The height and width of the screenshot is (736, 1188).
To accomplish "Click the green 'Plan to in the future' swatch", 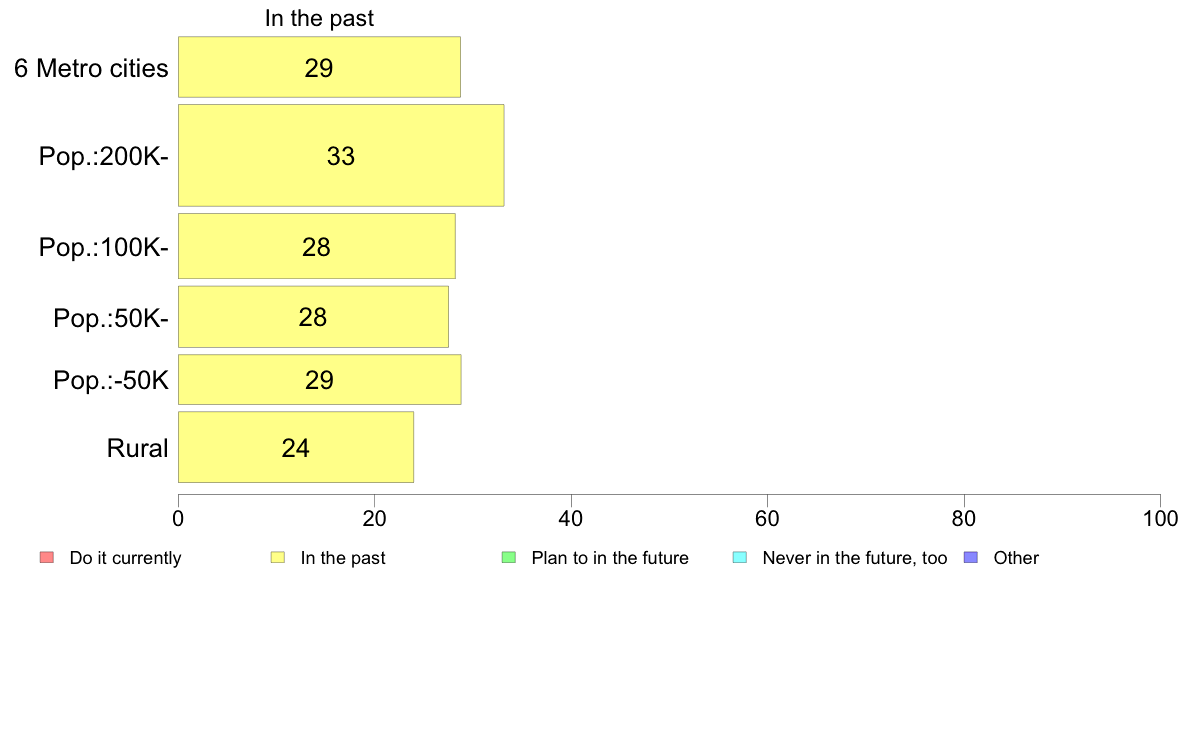I will coord(509,557).
